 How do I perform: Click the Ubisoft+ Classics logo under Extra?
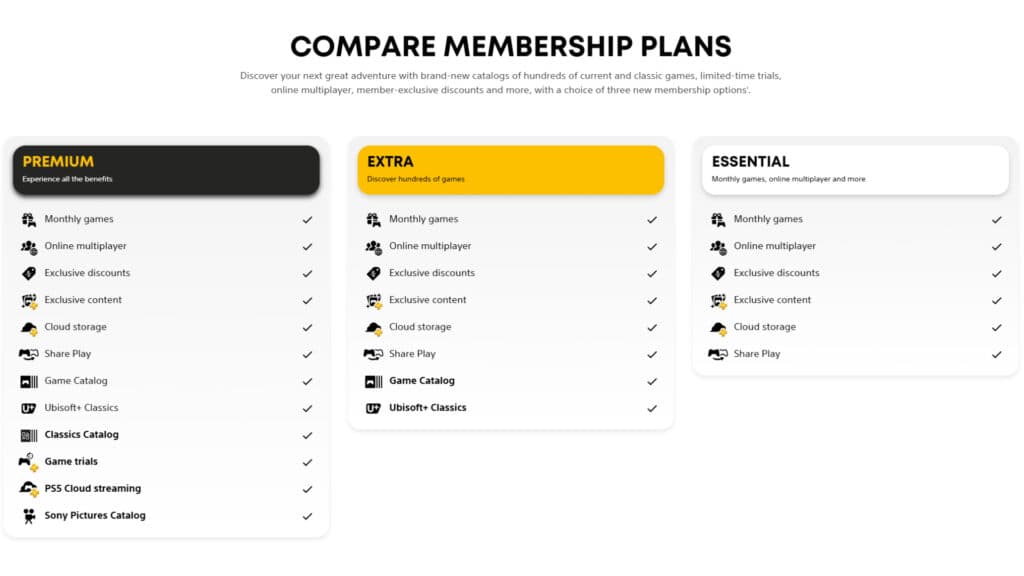pos(372,408)
